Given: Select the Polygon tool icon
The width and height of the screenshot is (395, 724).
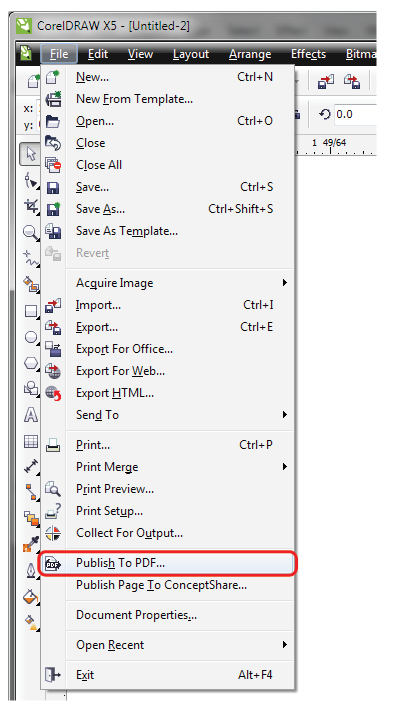Looking at the screenshot, I should 31,364.
